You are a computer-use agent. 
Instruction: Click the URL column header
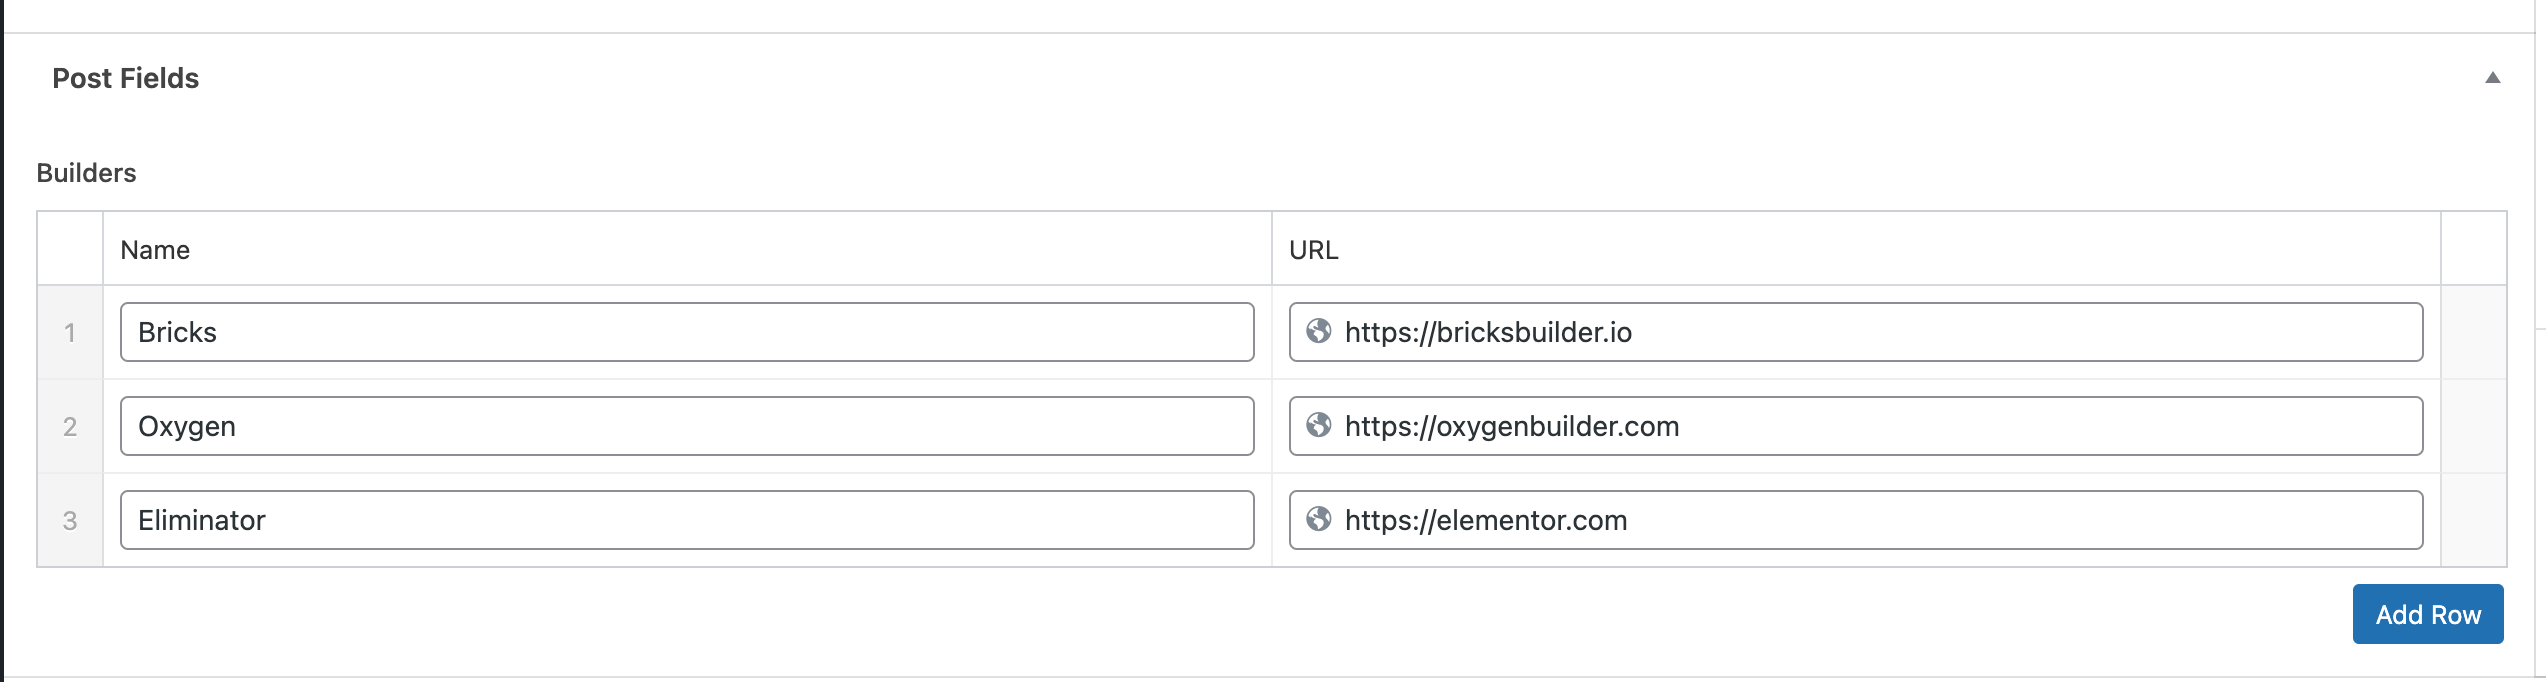click(1313, 250)
